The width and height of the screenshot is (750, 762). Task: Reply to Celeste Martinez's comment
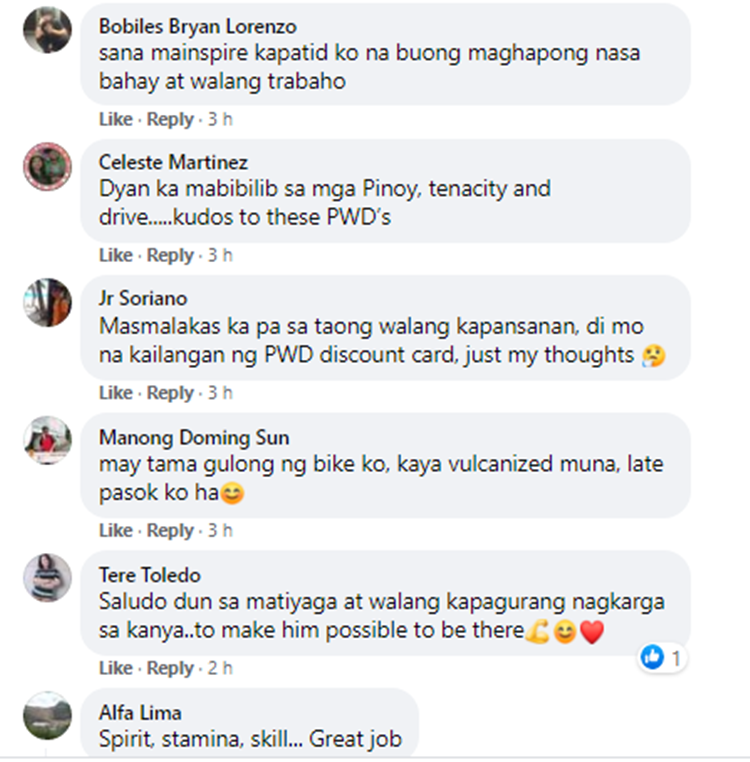coord(170,255)
